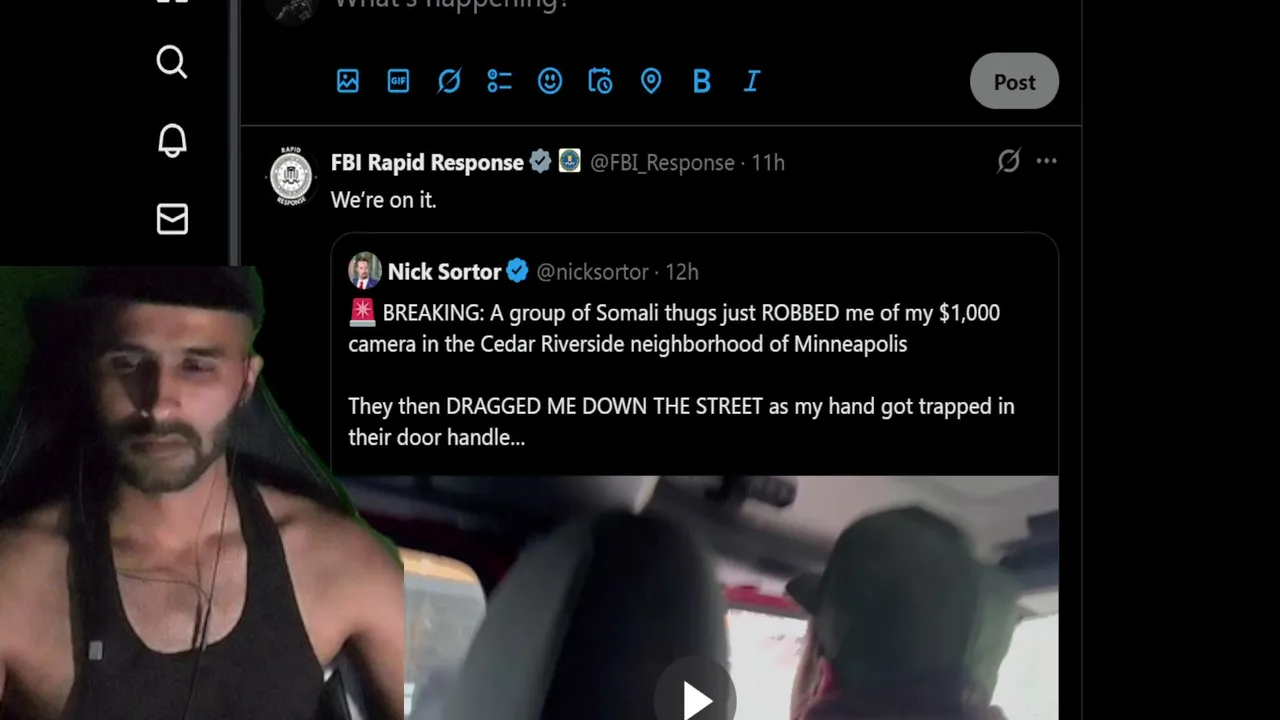Click Grok explain icon on FBI post
This screenshot has width=1280, height=720.
coord(1008,161)
